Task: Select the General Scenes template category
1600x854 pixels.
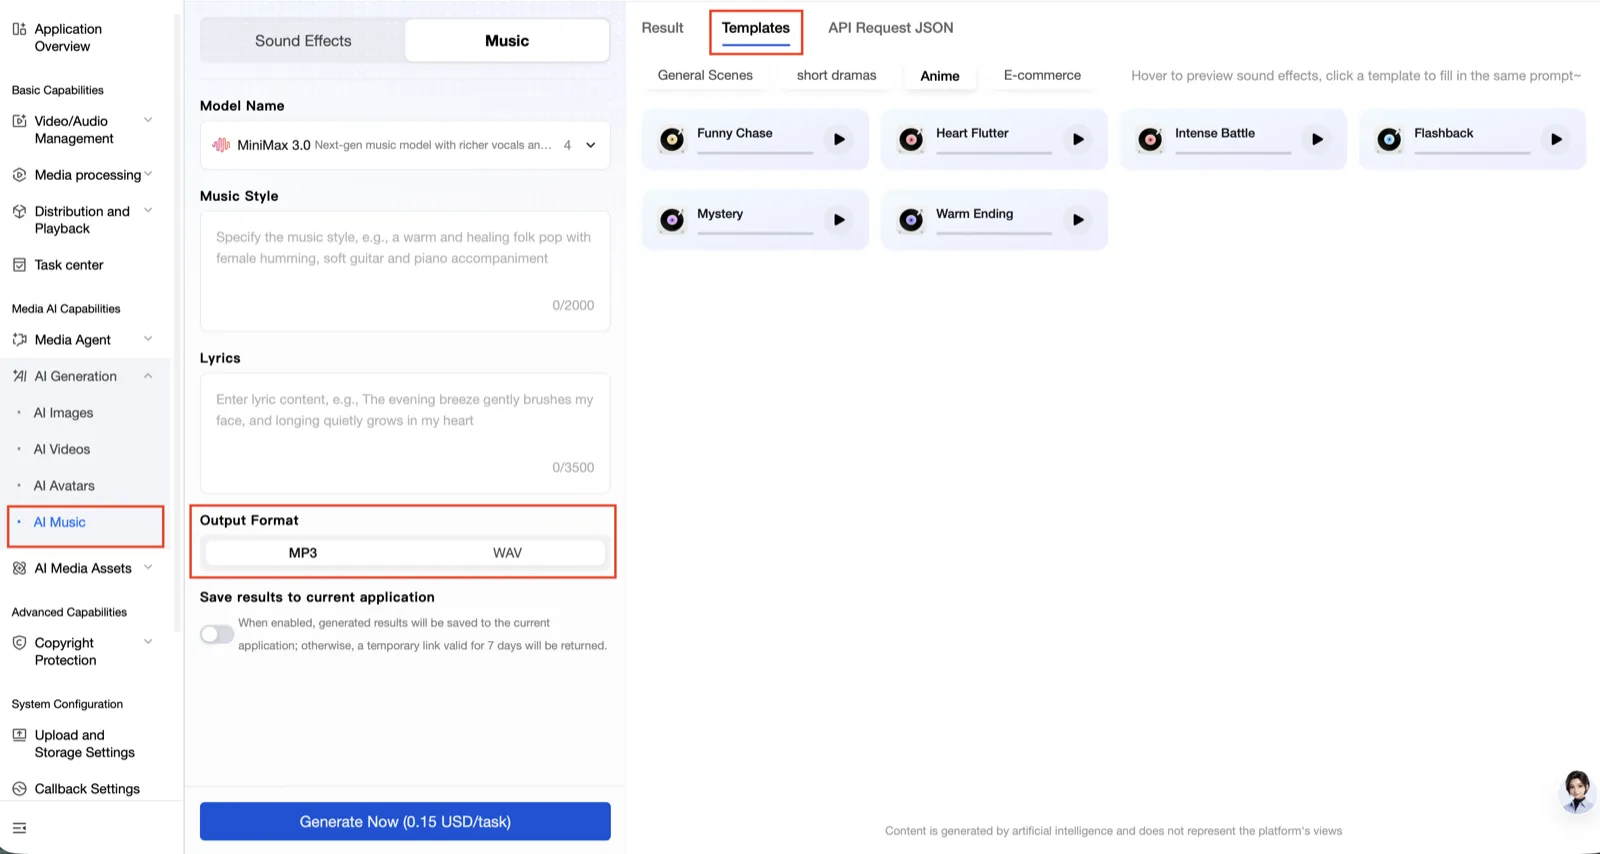Action: tap(705, 75)
